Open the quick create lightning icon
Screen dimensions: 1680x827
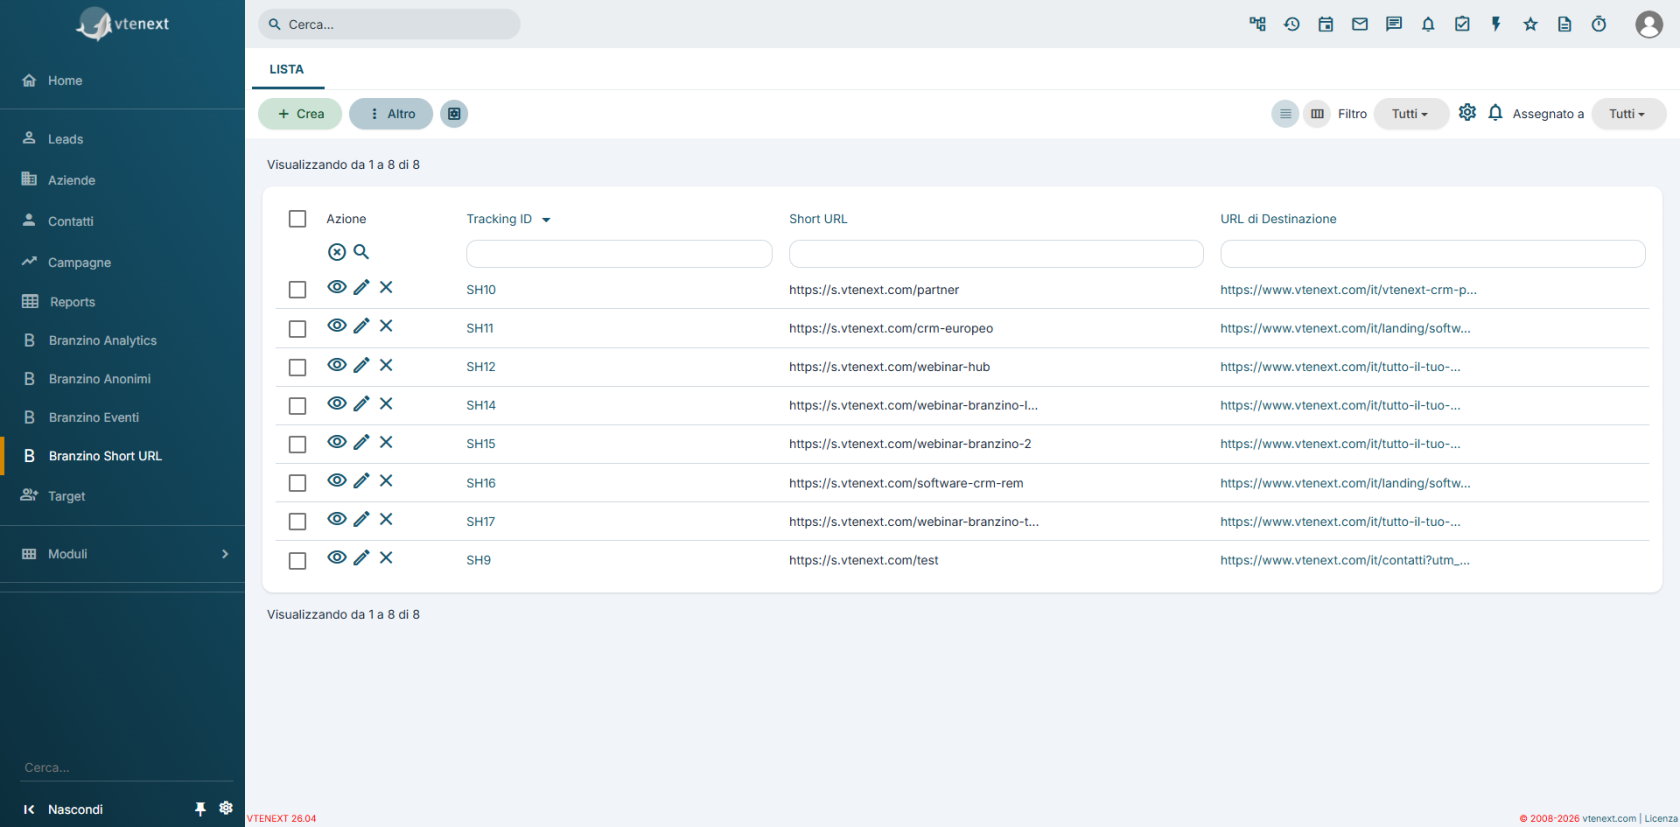coord(1496,24)
